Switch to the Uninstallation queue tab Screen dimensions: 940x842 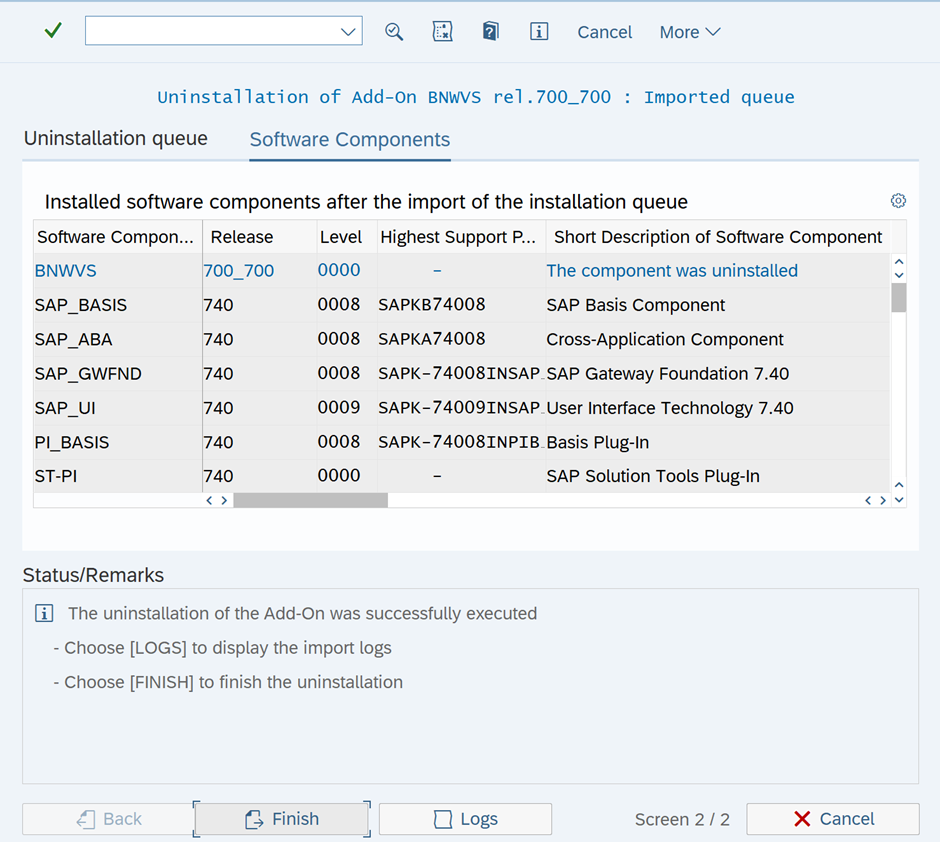(x=116, y=139)
